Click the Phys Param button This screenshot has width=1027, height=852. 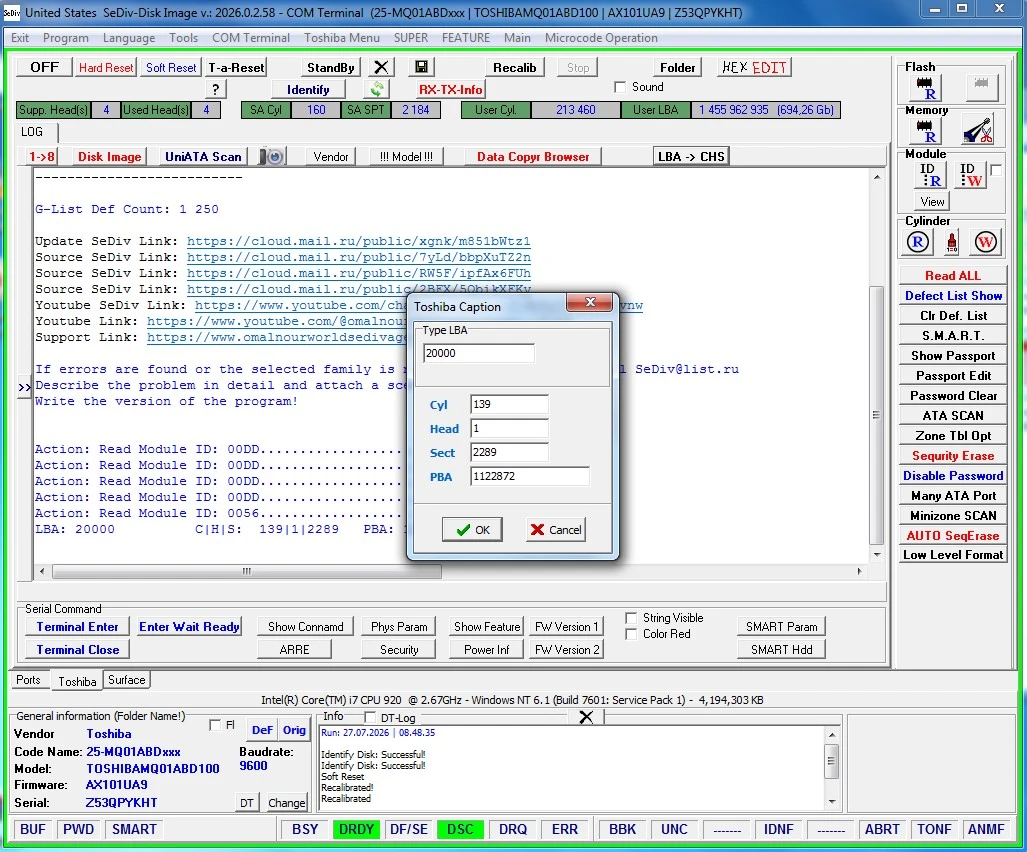(x=399, y=627)
